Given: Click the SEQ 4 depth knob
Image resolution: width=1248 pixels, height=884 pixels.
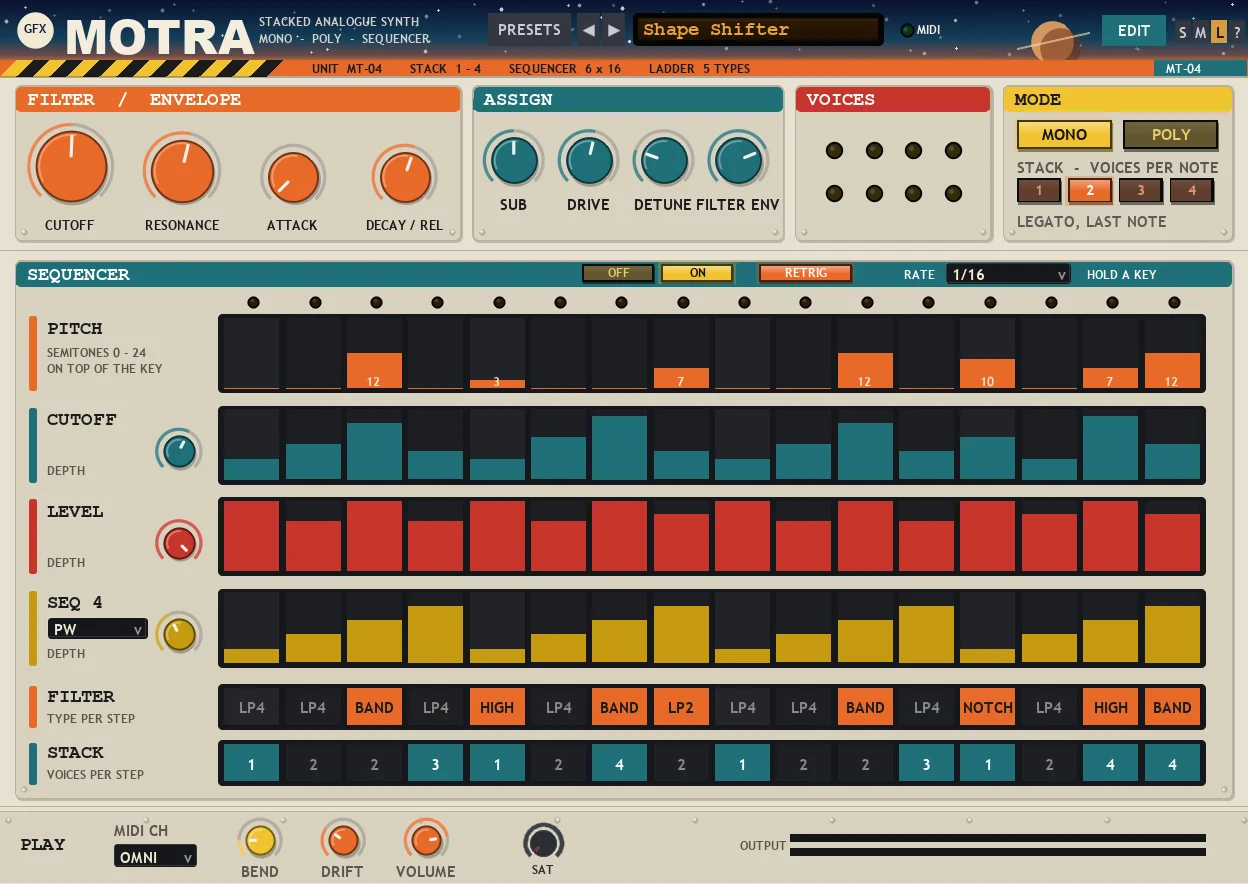Looking at the screenshot, I should coord(180,635).
